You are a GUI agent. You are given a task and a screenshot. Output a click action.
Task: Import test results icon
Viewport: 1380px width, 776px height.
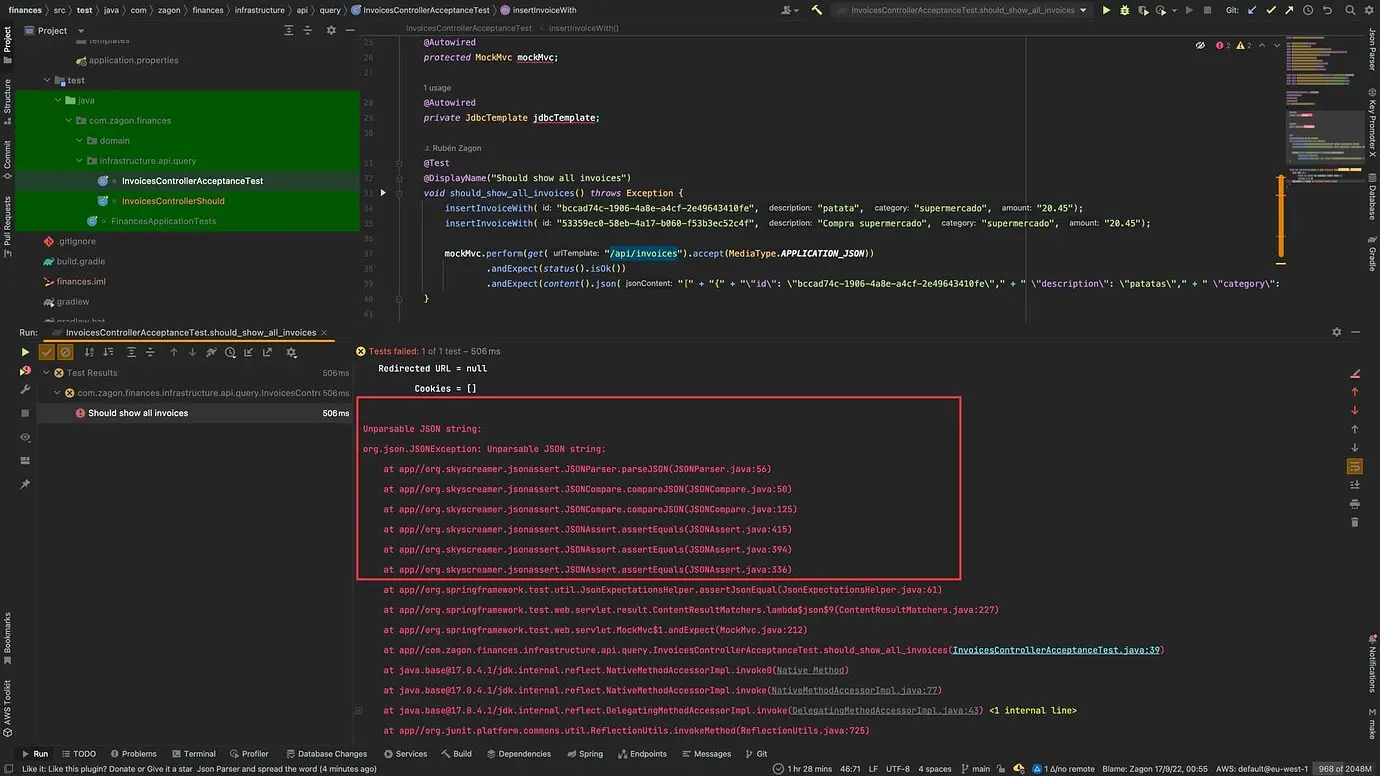(249, 352)
